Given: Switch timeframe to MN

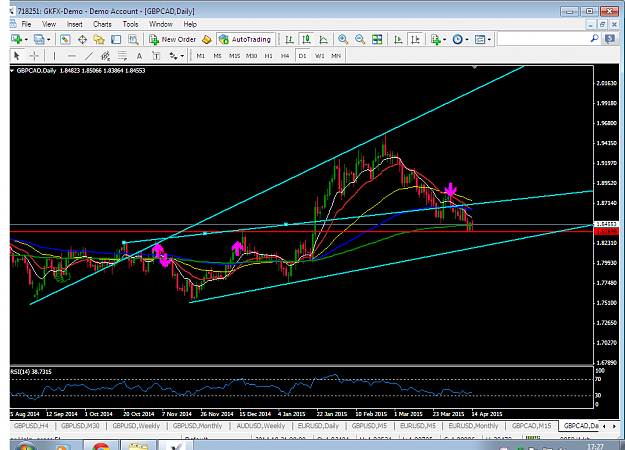Looking at the screenshot, I should click(x=336, y=56).
